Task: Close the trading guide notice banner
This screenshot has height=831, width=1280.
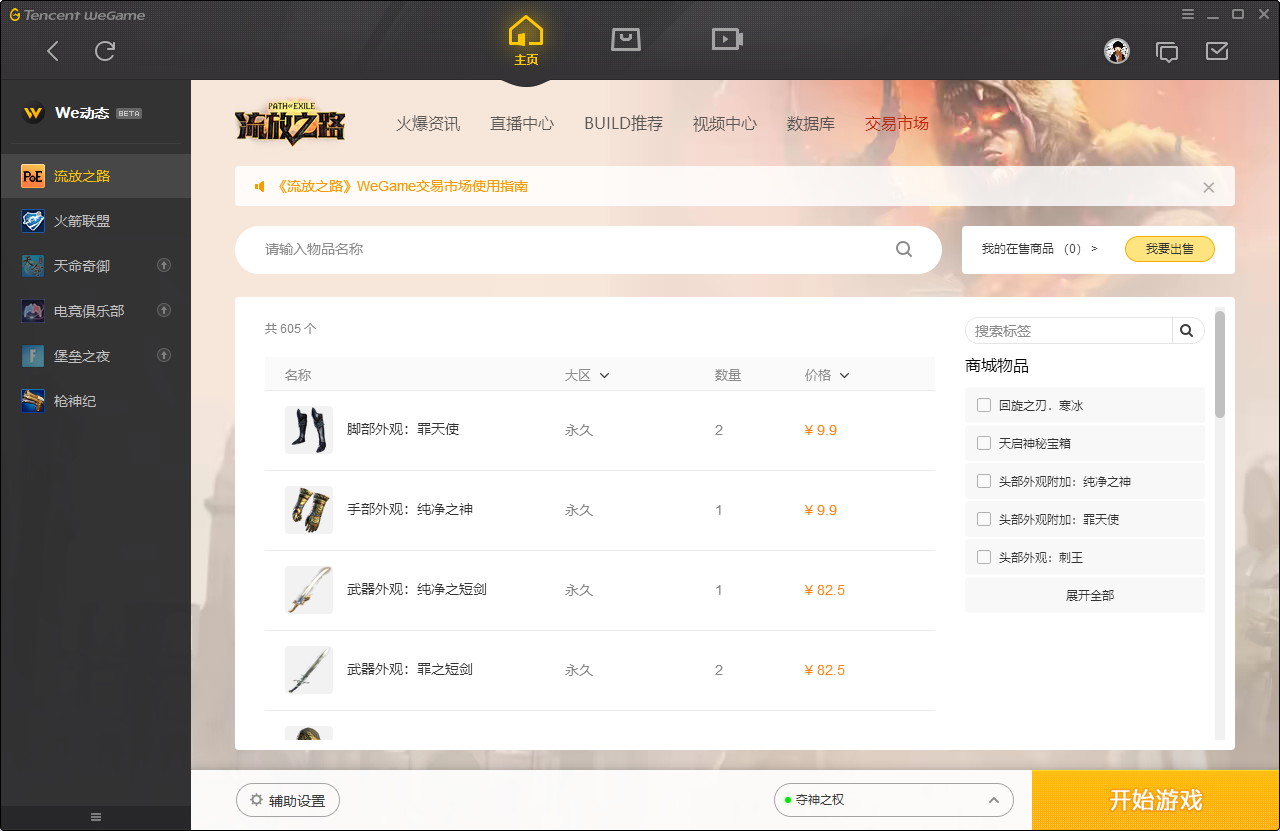Action: [x=1209, y=187]
